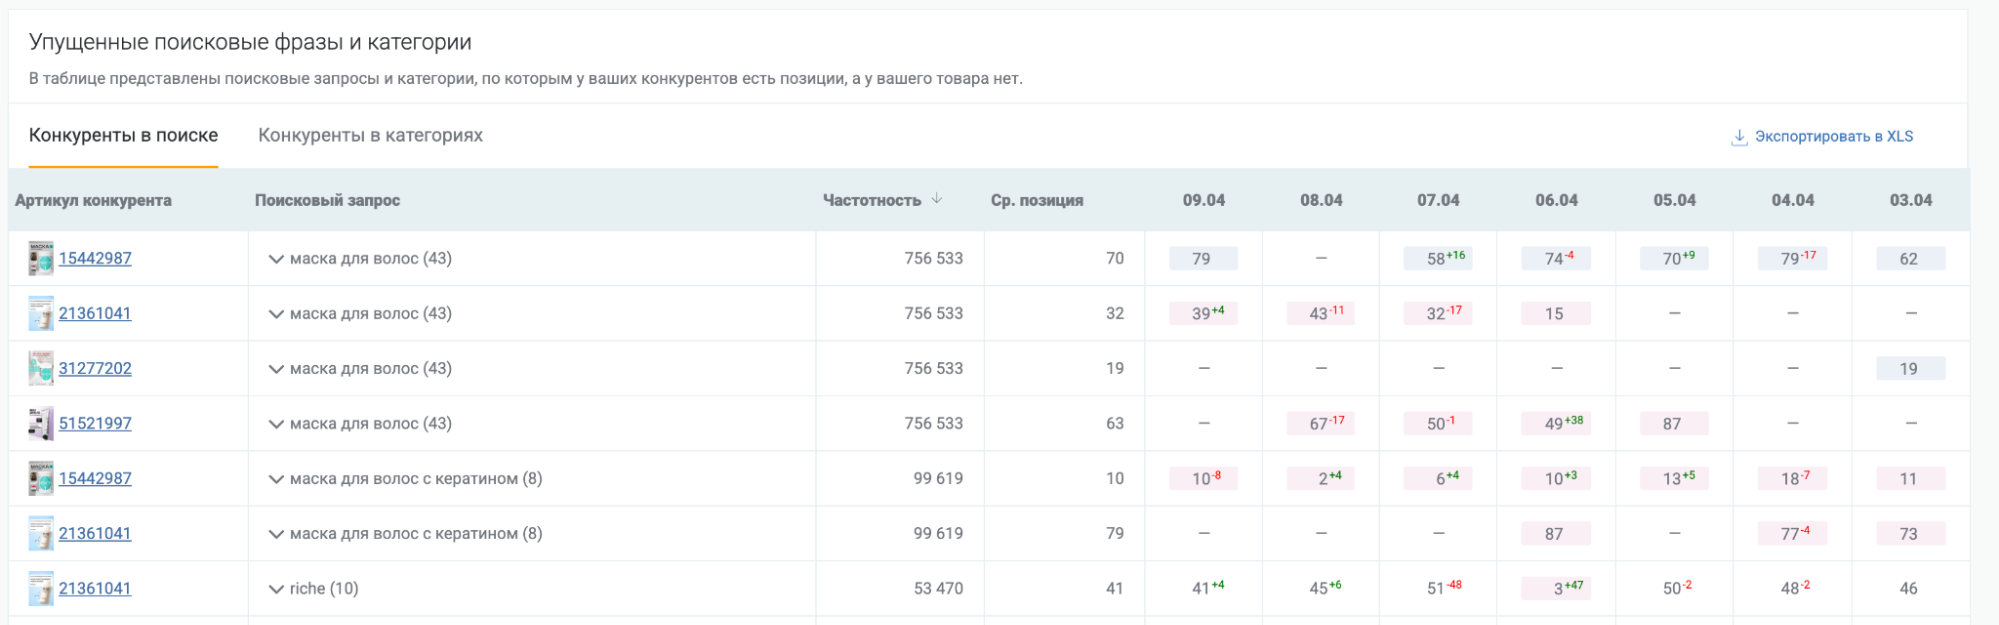
Task: Select the Конкуренты в поиске tab
Action: click(123, 135)
